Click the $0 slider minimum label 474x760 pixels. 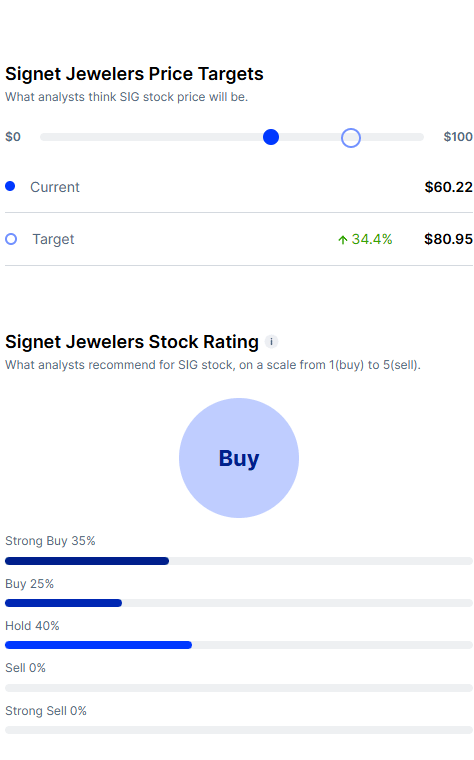coord(13,137)
